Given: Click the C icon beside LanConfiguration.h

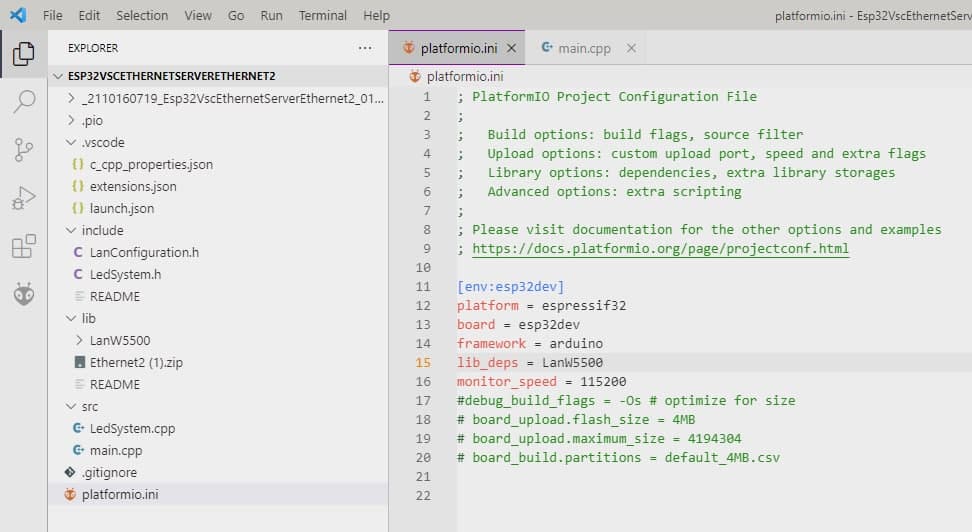Looking at the screenshot, I should pyautogui.click(x=77, y=252).
